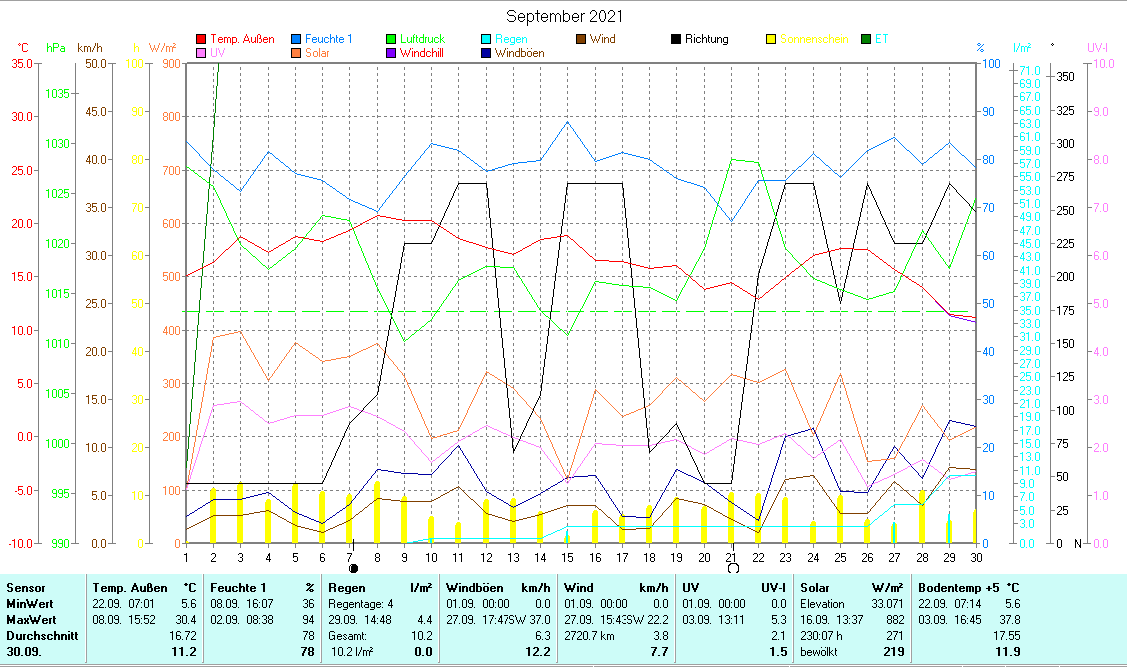Click the '02.09. 08:38' humidity maximum timestamp
1127x667 pixels.
pyautogui.click(x=242, y=620)
